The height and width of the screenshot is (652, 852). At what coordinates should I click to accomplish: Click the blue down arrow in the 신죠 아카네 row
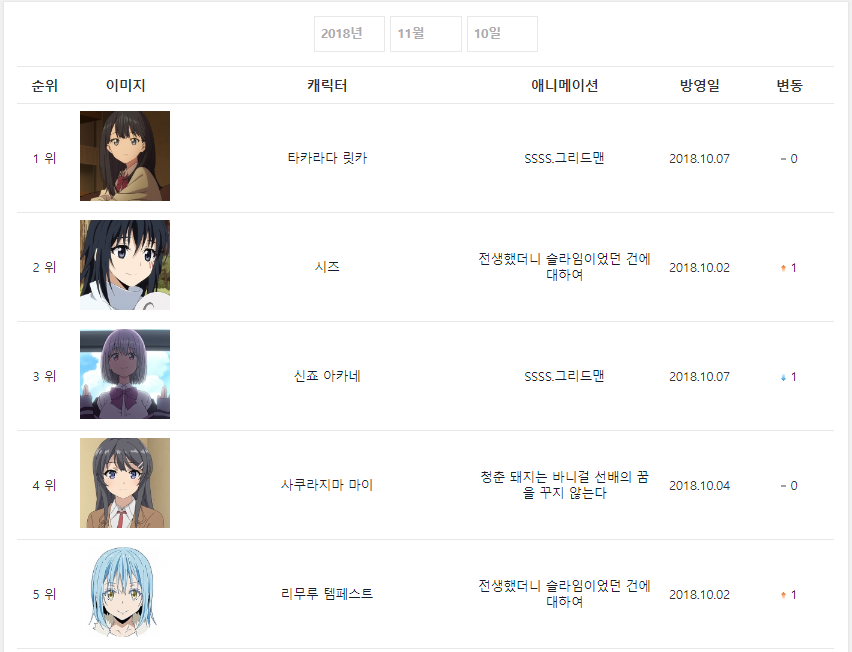click(x=783, y=377)
